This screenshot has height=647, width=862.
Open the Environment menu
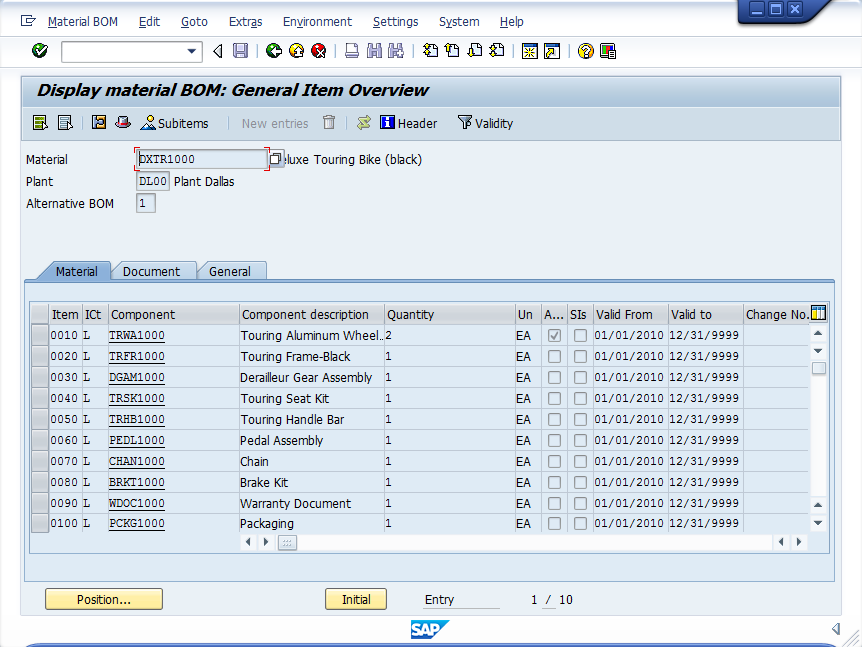click(x=317, y=21)
